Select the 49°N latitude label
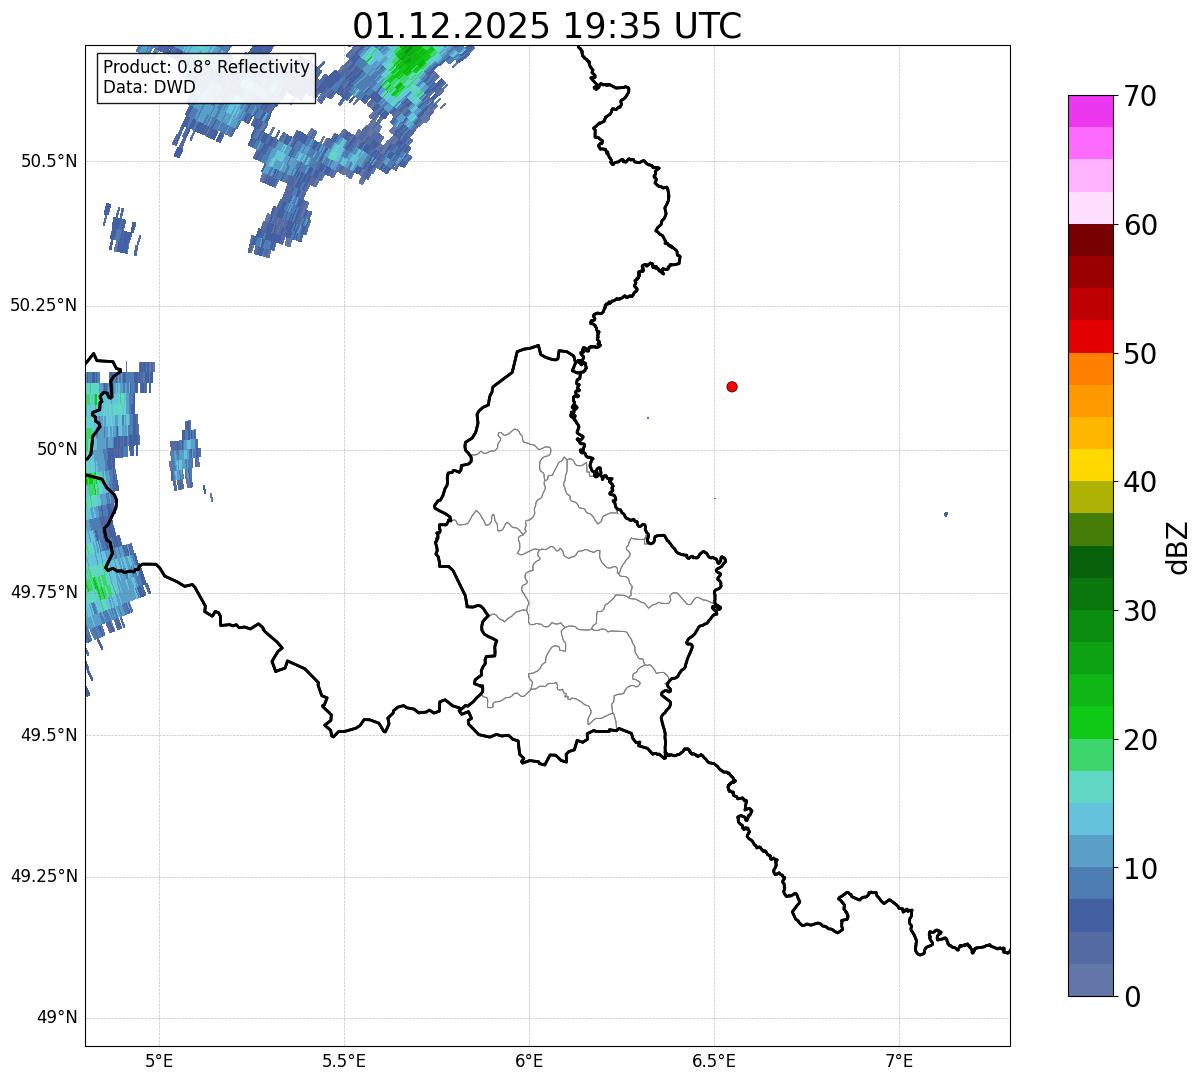1202x1081 pixels. pyautogui.click(x=57, y=1018)
